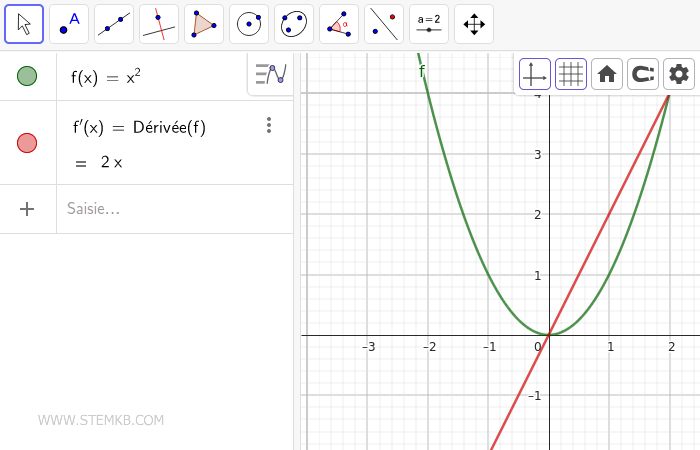
Task: Hide derivative f' with red circle
Action: tap(27, 143)
